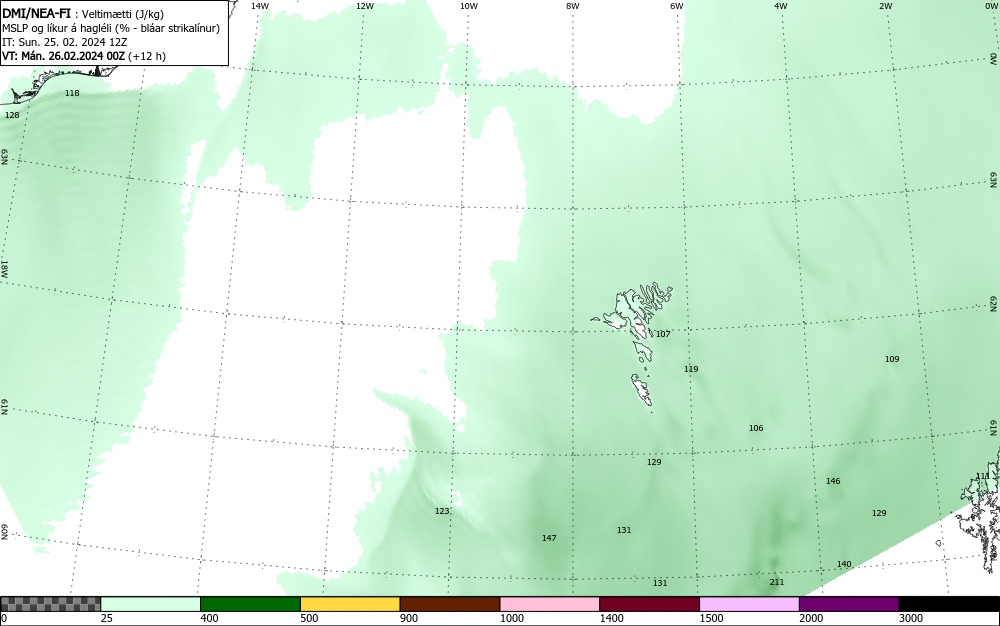Click the '1500' legend scale label
The image size is (1000, 626).
pos(711,618)
